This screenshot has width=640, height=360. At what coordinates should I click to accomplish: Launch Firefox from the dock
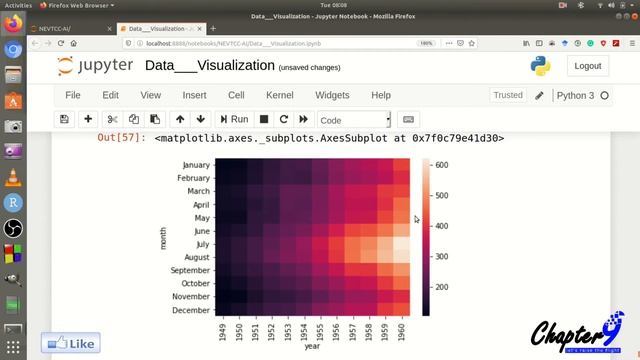[x=13, y=24]
